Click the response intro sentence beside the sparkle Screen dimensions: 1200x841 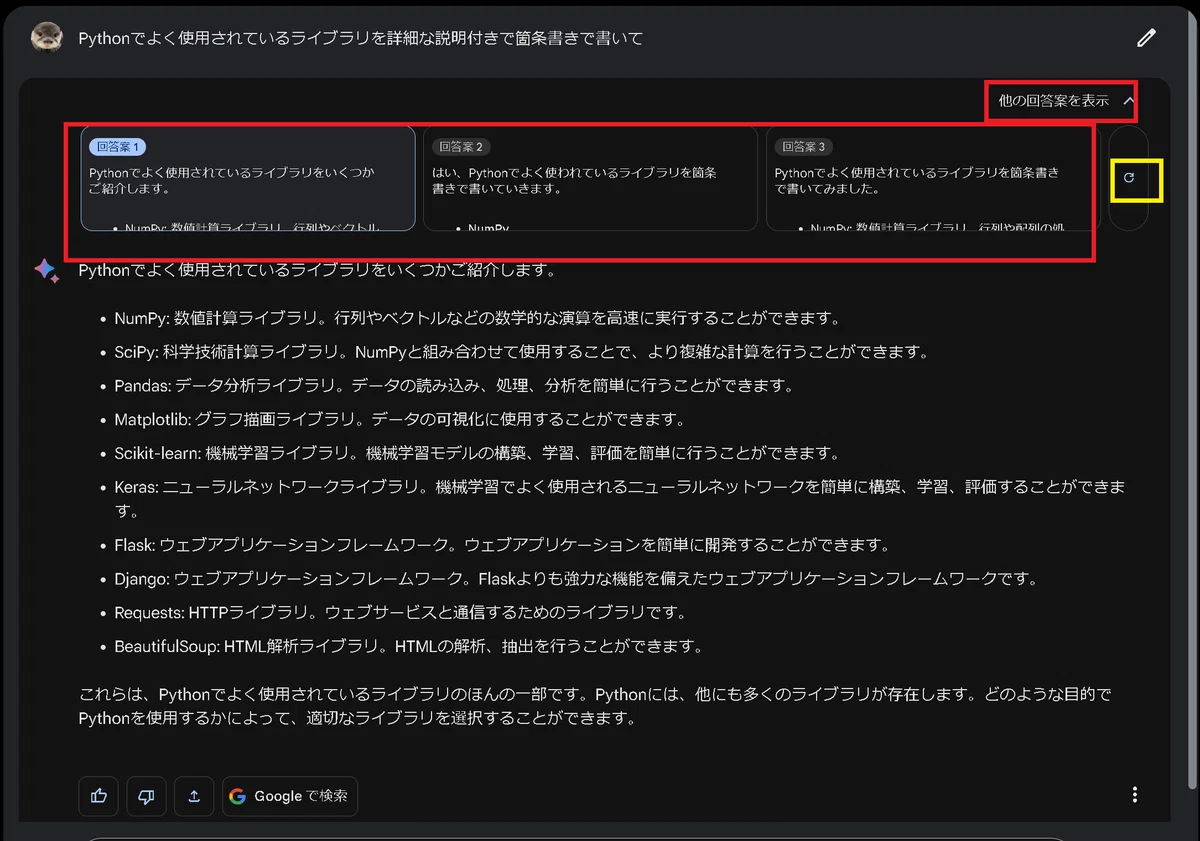click(317, 270)
